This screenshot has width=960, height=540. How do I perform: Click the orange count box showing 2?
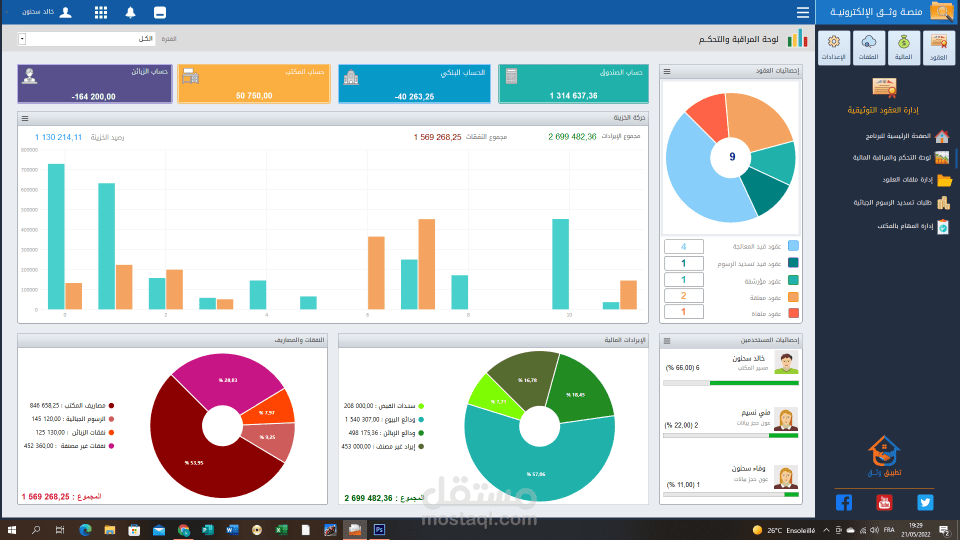point(684,296)
